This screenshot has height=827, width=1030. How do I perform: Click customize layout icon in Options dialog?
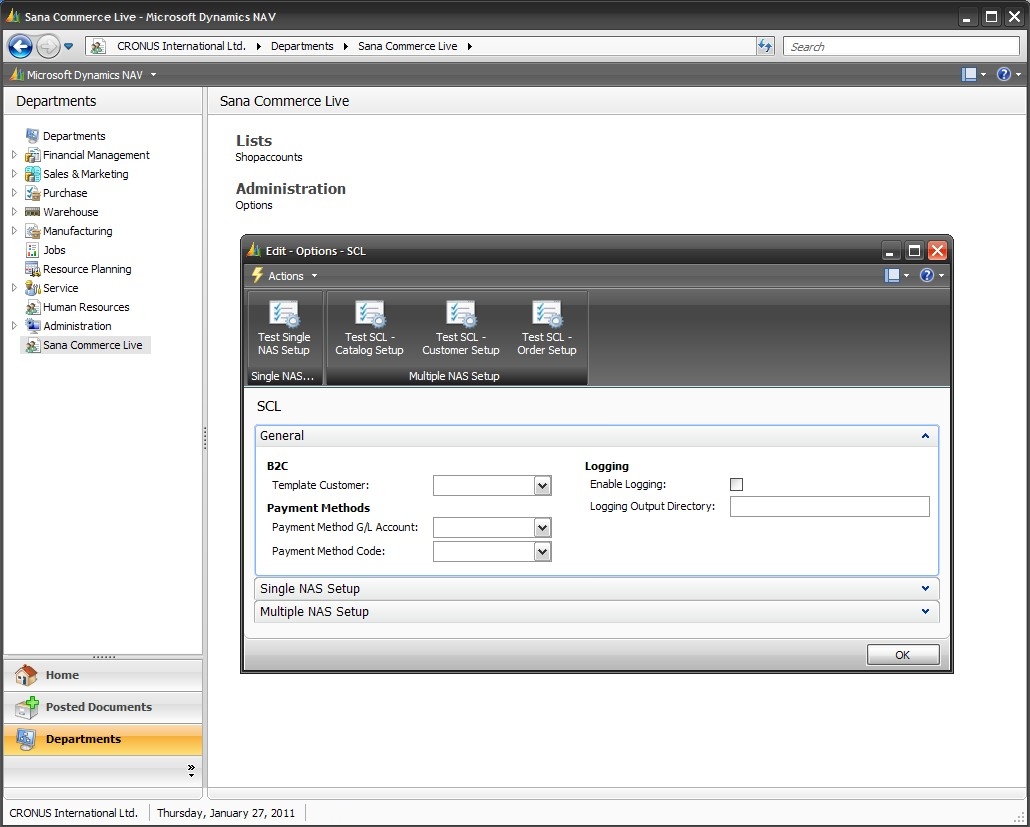(892, 275)
